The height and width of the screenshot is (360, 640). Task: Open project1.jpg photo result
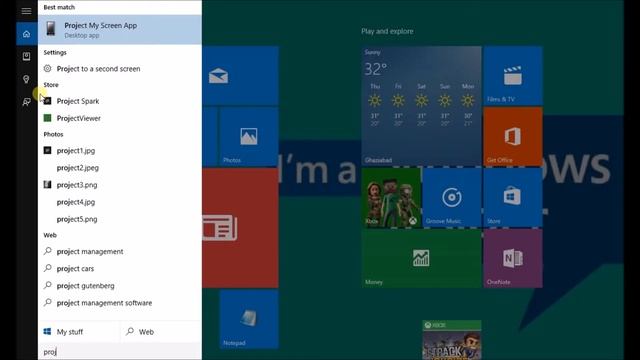[120, 151]
